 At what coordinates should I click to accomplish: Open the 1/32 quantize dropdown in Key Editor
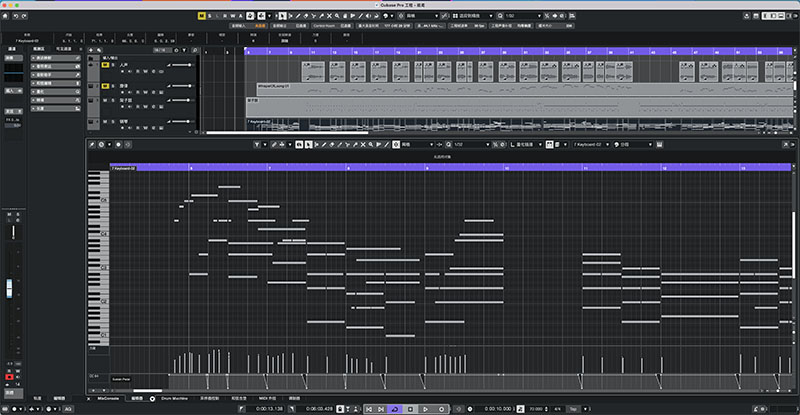[x=471, y=144]
